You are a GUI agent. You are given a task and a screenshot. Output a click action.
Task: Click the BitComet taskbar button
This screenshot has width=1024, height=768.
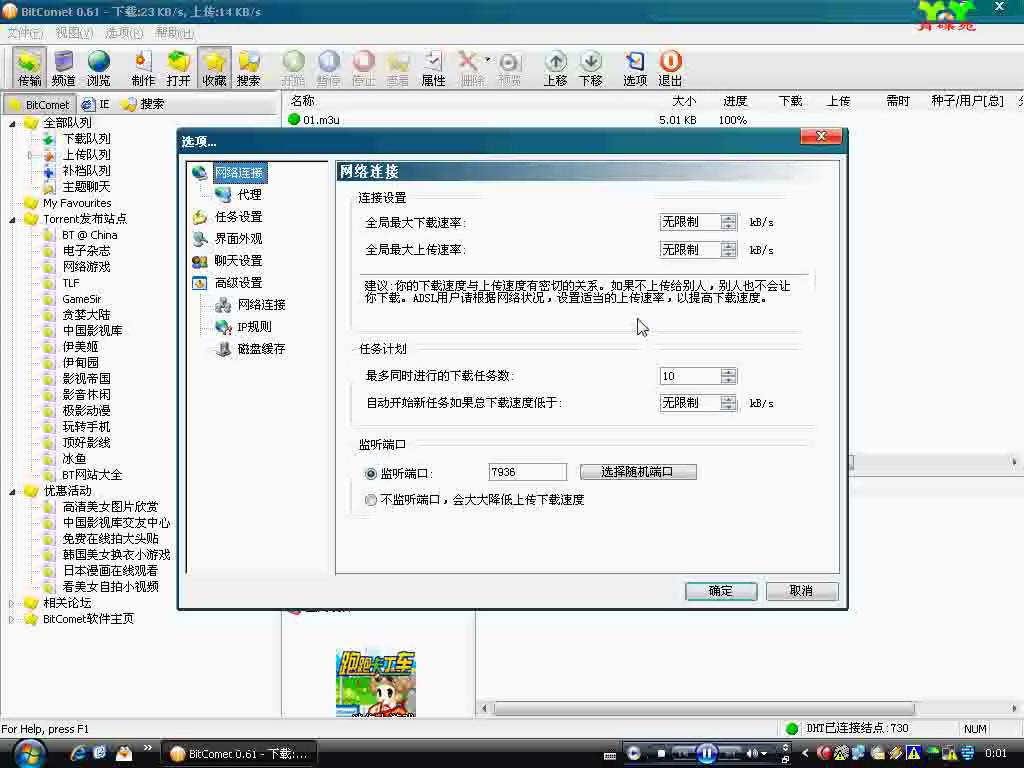click(x=240, y=754)
